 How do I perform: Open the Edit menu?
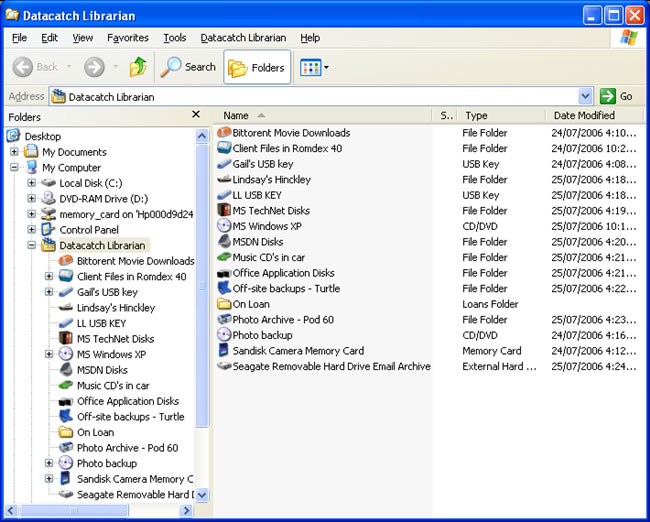point(49,38)
